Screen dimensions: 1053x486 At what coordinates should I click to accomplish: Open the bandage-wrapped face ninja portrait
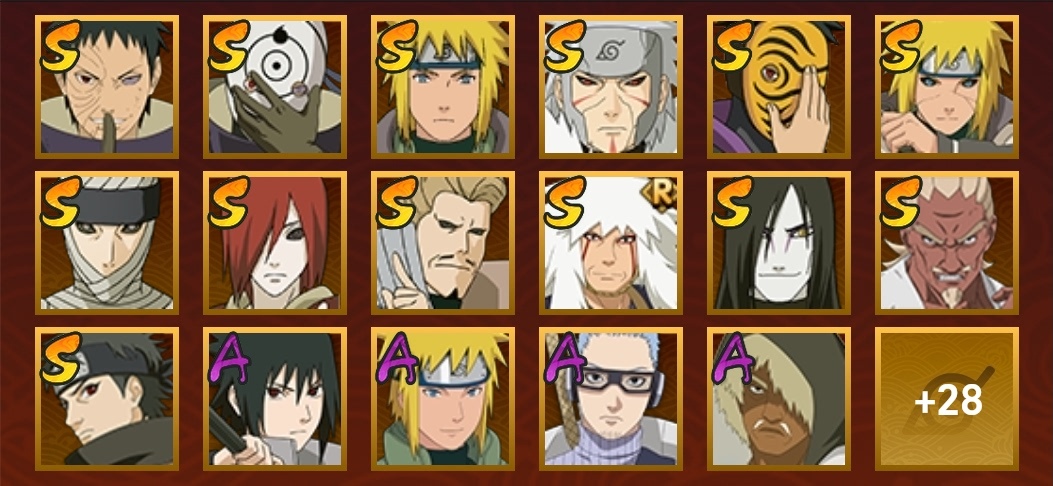tap(107, 242)
